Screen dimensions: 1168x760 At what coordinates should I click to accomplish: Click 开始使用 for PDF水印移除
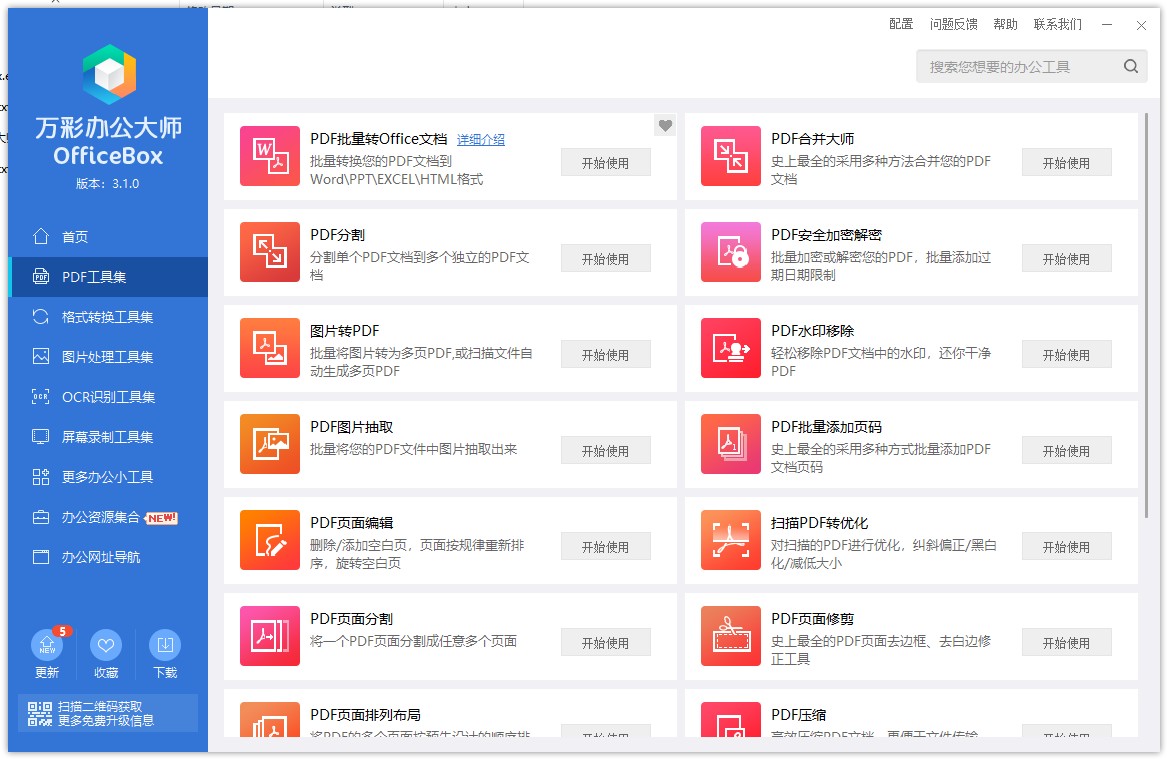(x=1067, y=355)
